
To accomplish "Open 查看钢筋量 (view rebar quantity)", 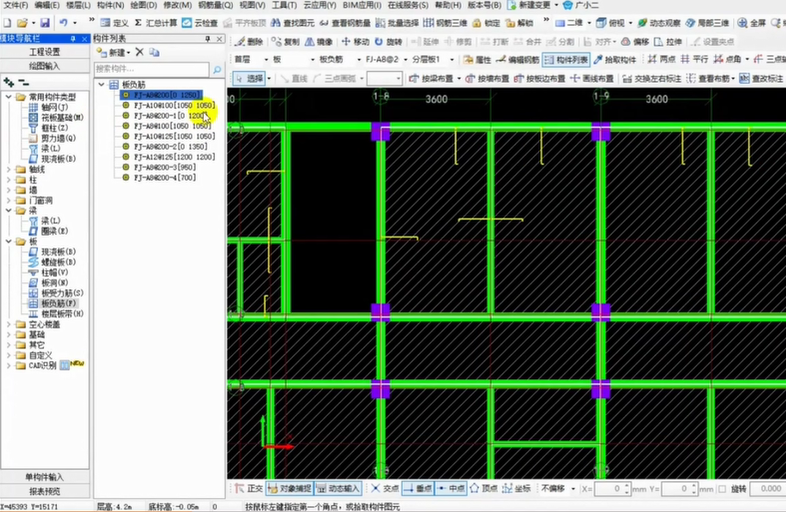I will tap(345, 23).
